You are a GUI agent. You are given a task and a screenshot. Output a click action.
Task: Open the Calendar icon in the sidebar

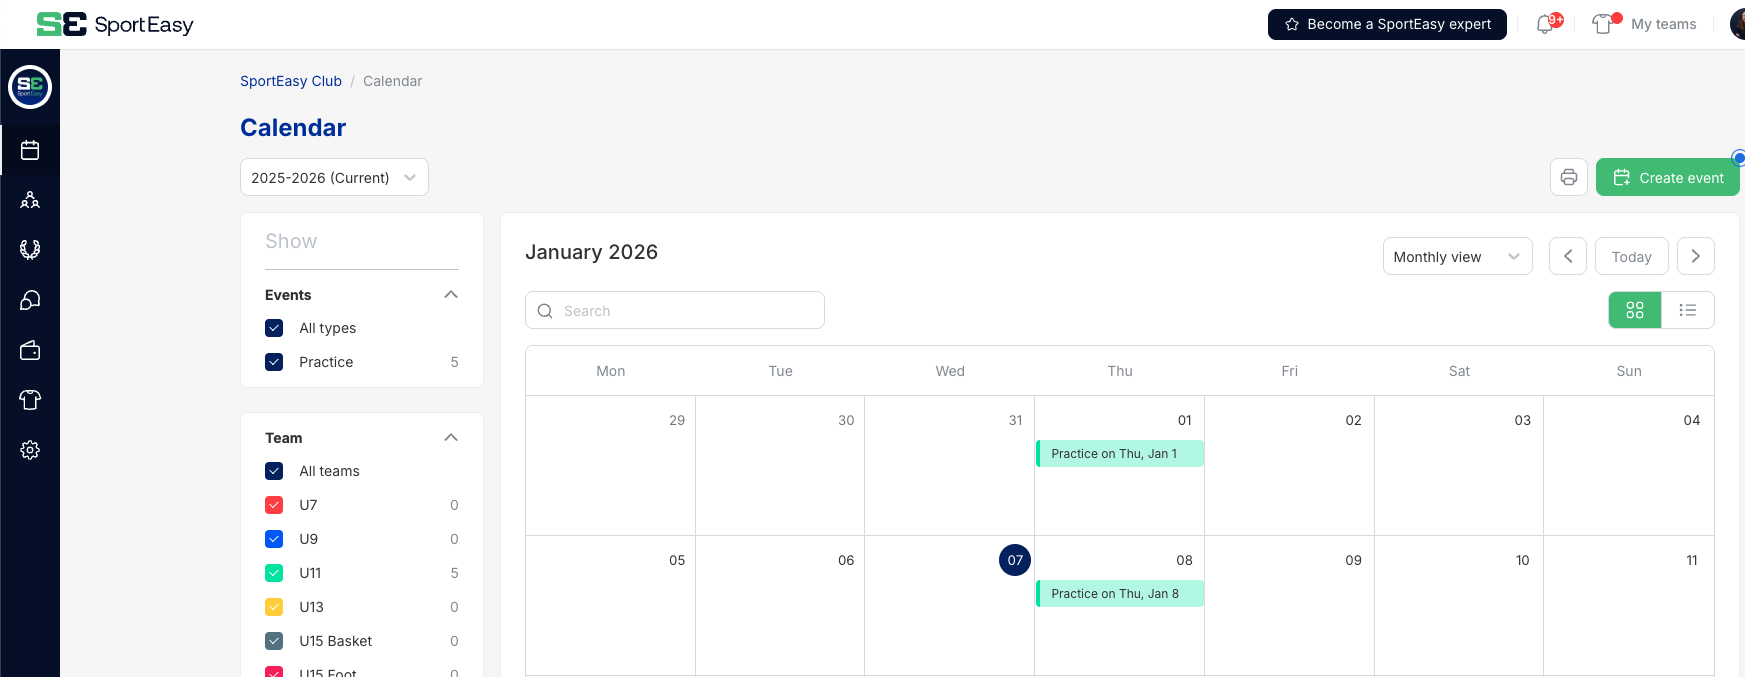click(x=30, y=150)
